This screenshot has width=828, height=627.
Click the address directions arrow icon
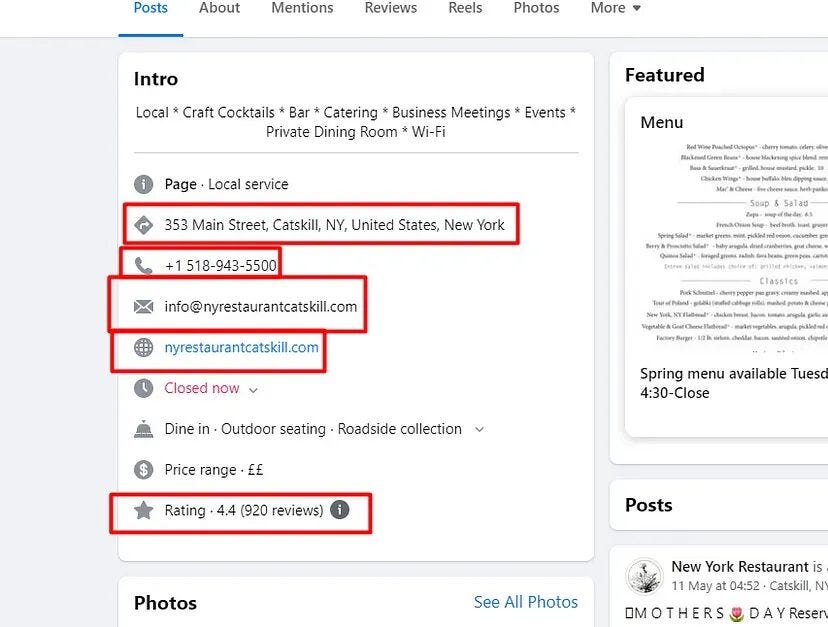tap(144, 225)
